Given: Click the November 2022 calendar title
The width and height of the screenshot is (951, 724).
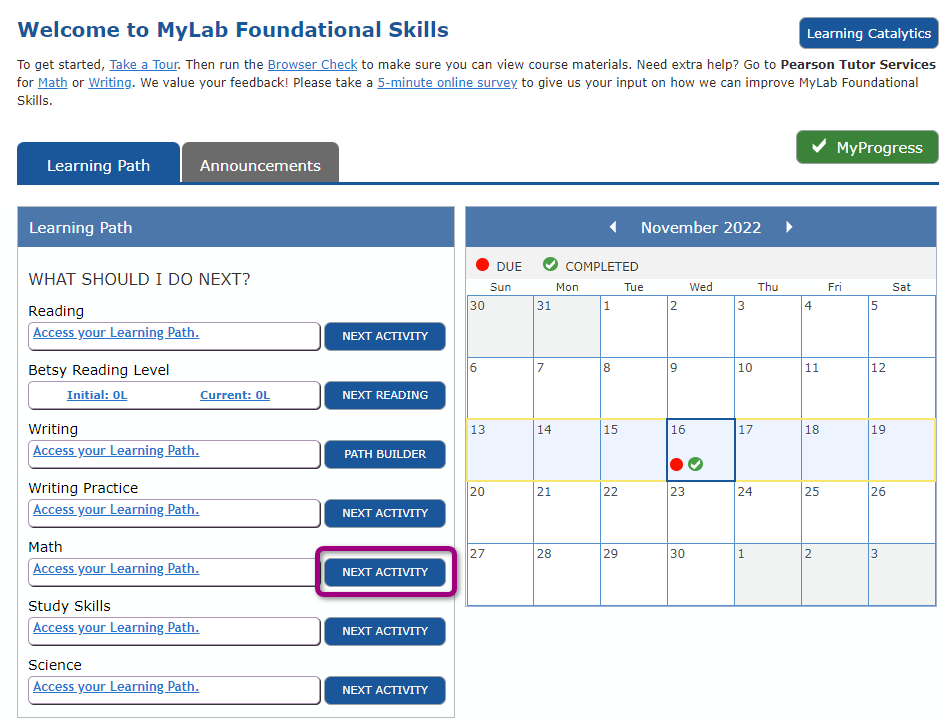Looking at the screenshot, I should click(x=701, y=227).
